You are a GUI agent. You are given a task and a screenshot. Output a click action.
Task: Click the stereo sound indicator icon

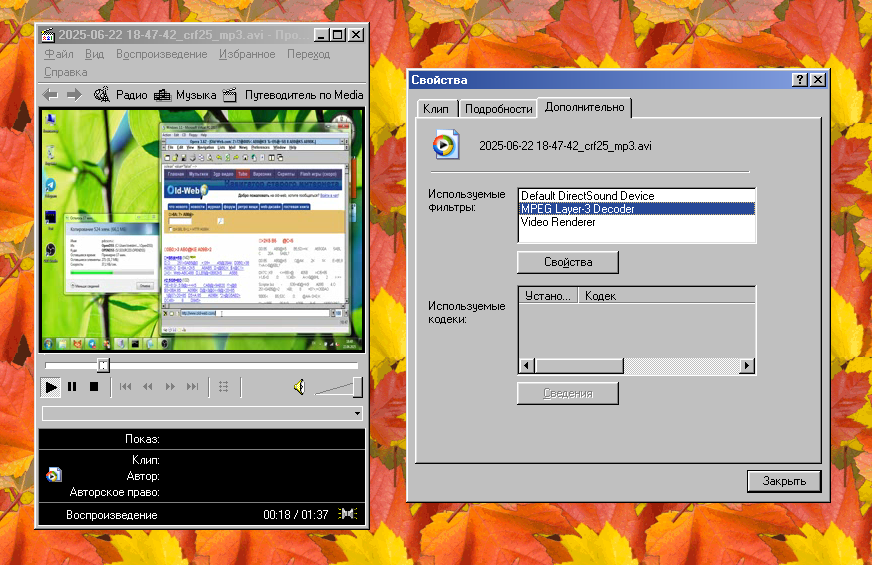[348, 514]
